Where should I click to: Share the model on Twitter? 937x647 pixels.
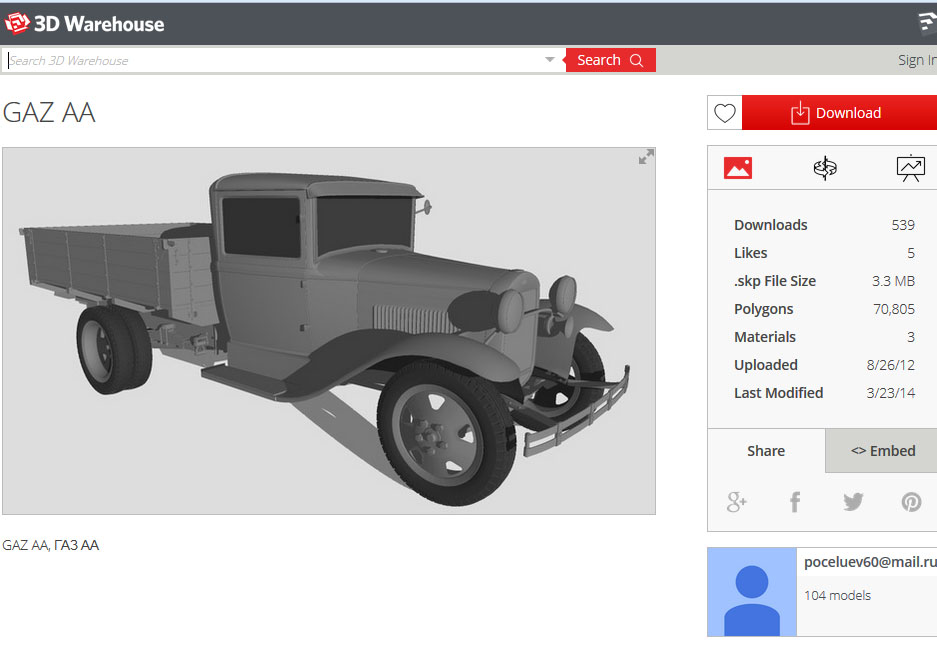click(x=853, y=502)
